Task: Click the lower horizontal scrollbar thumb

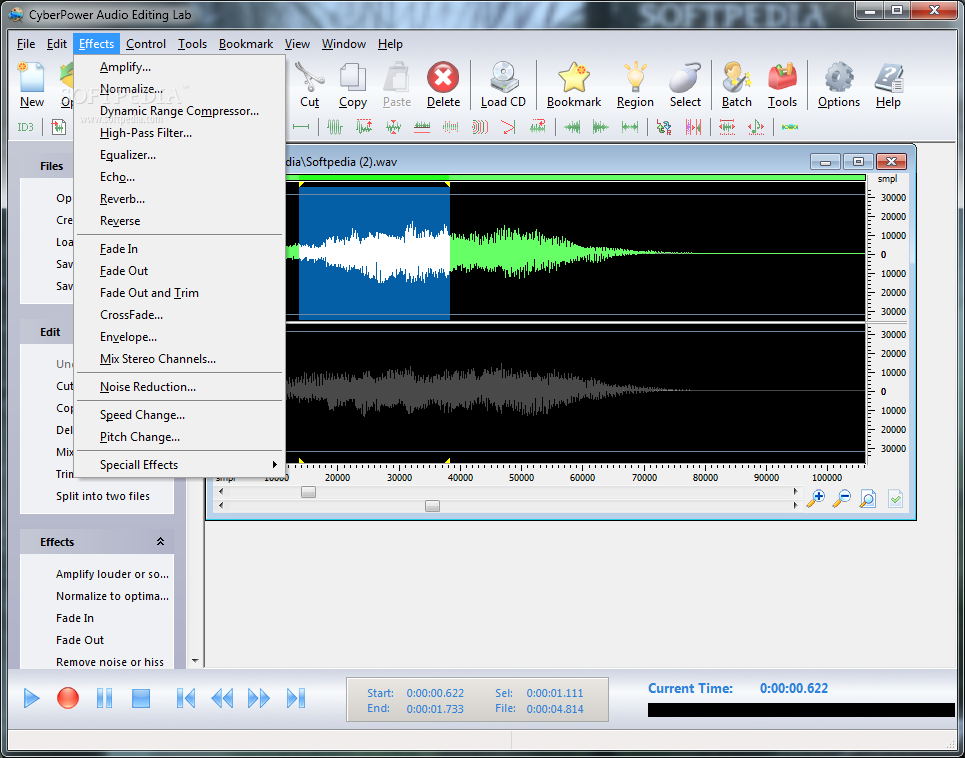Action: pyautogui.click(x=433, y=506)
